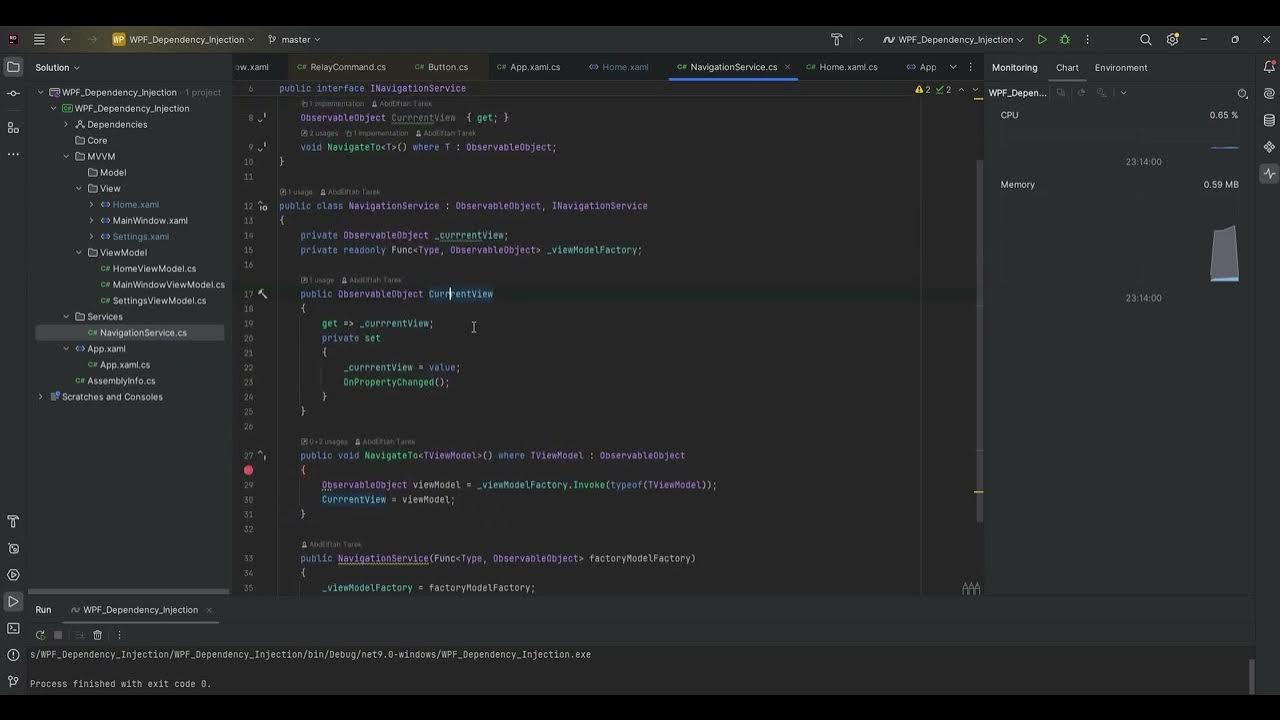Click the hammer quick-action on line 17
The image size is (1280, 720).
(262, 294)
